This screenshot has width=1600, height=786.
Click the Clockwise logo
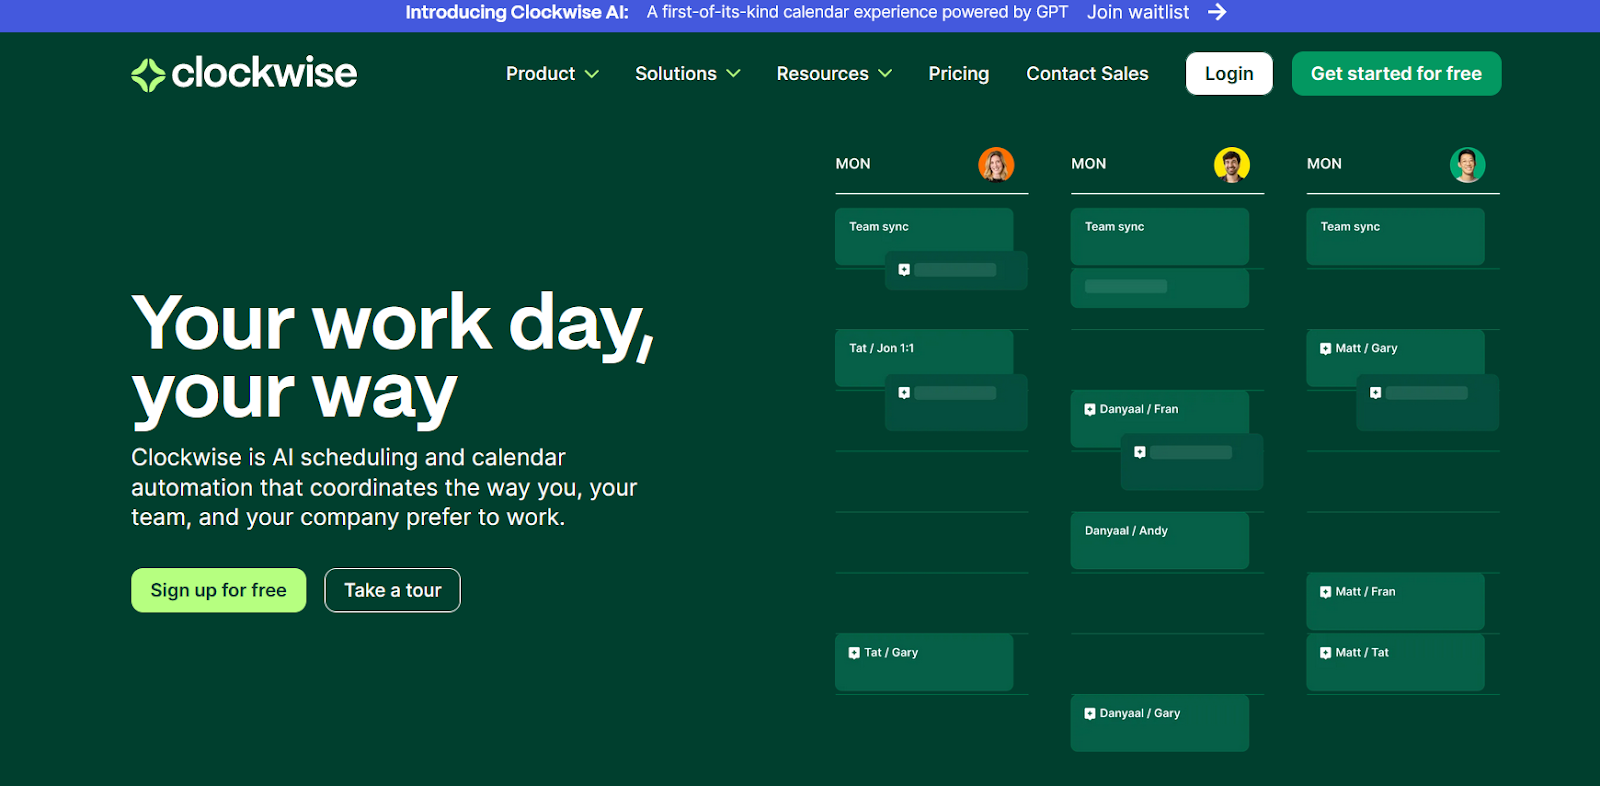(244, 73)
